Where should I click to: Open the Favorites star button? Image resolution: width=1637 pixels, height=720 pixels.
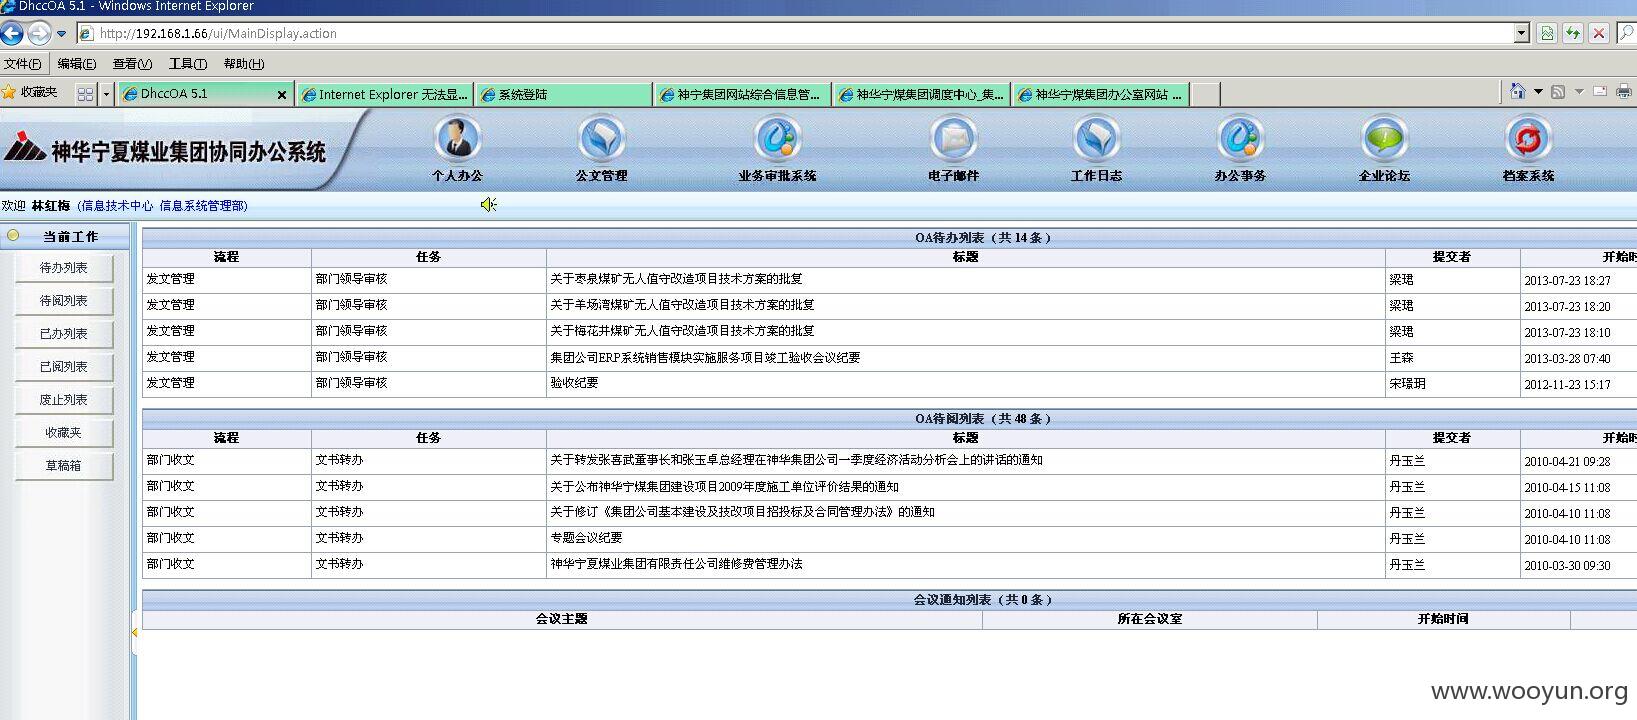[x=30, y=92]
